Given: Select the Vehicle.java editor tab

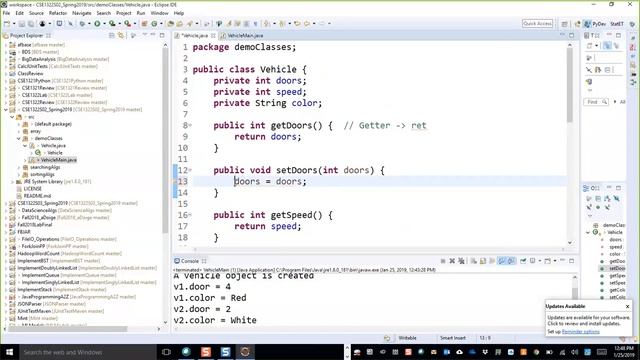Looking at the screenshot, I should click(195, 36).
